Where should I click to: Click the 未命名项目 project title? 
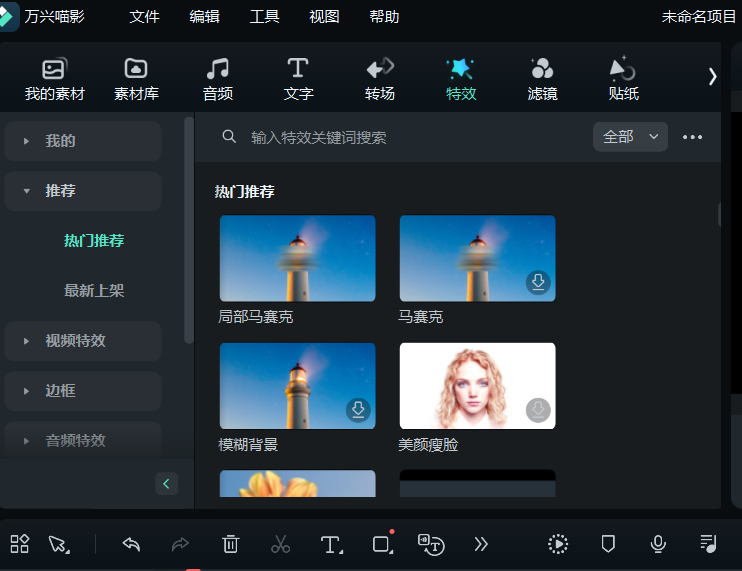(699, 17)
